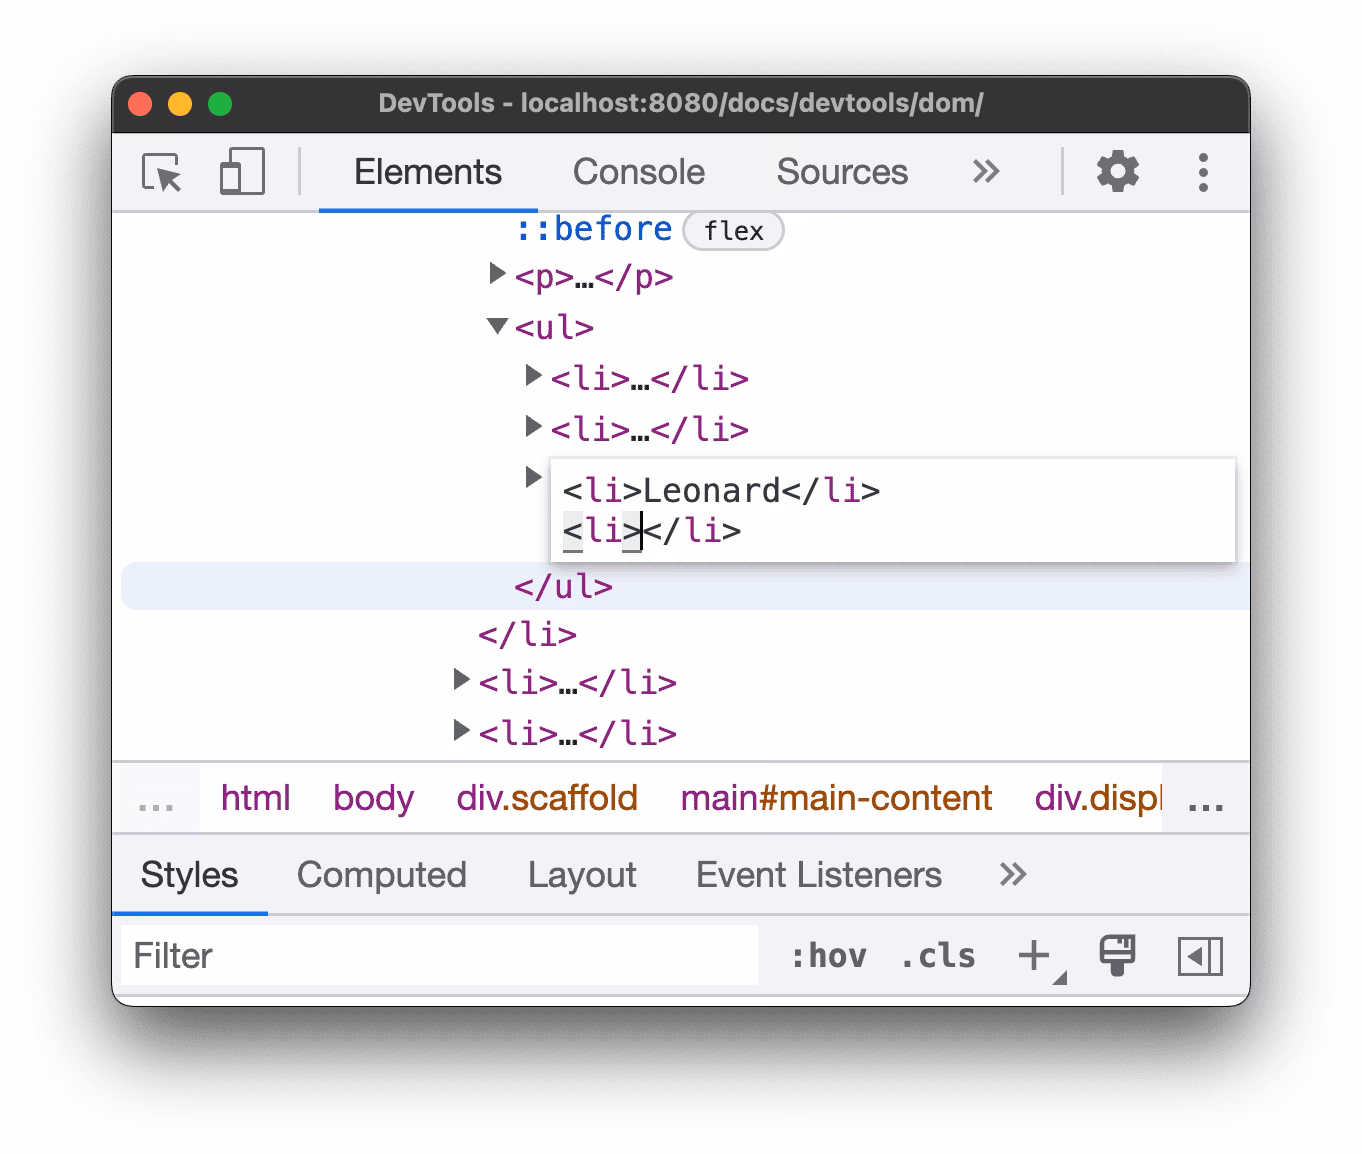
Task: Open the Styles tab
Action: point(189,875)
